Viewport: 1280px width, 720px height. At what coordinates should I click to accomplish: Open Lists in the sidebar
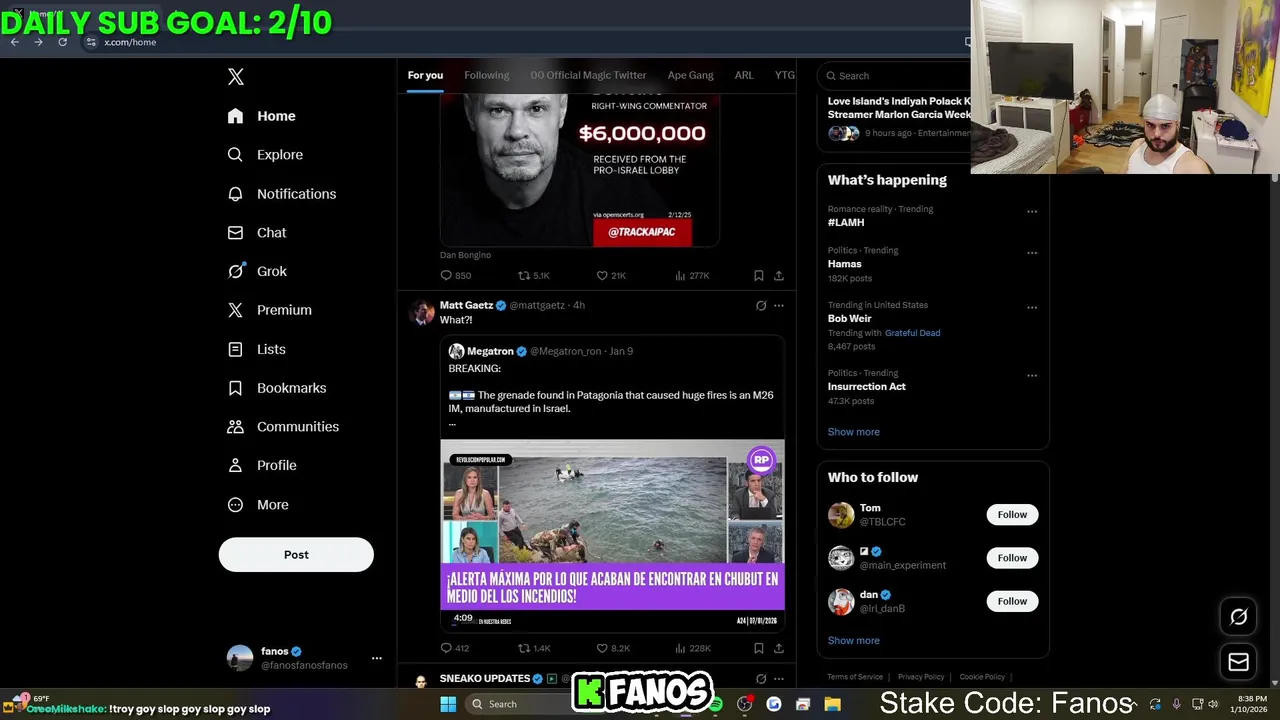coord(257,349)
